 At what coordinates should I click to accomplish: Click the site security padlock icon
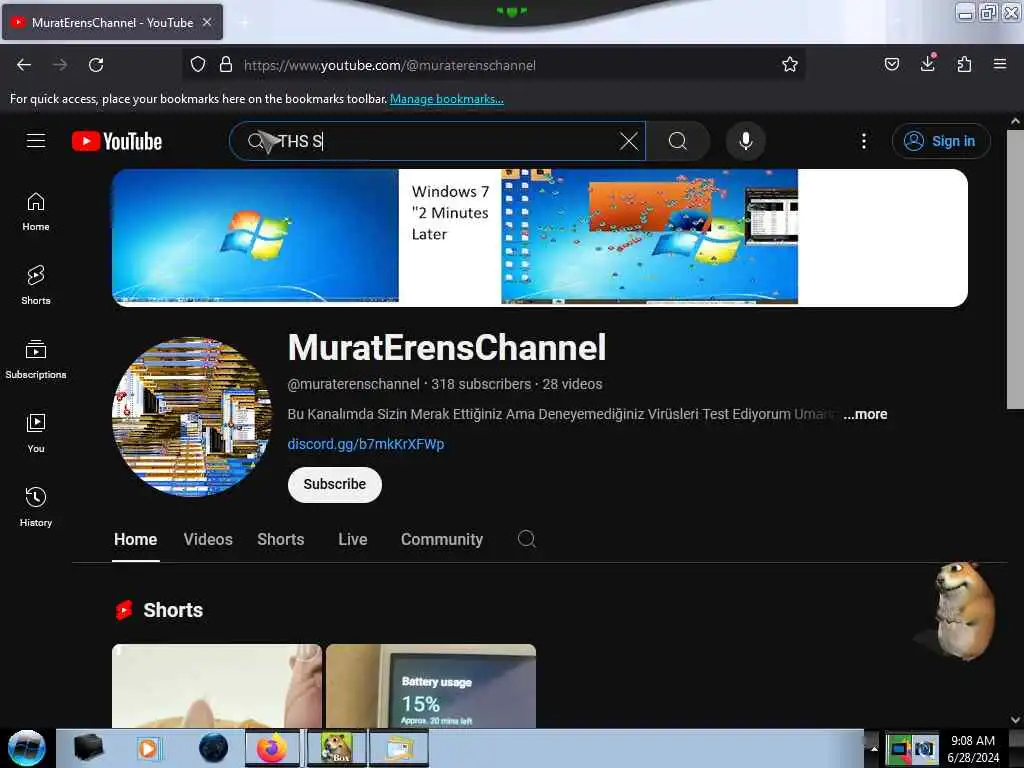coord(226,65)
